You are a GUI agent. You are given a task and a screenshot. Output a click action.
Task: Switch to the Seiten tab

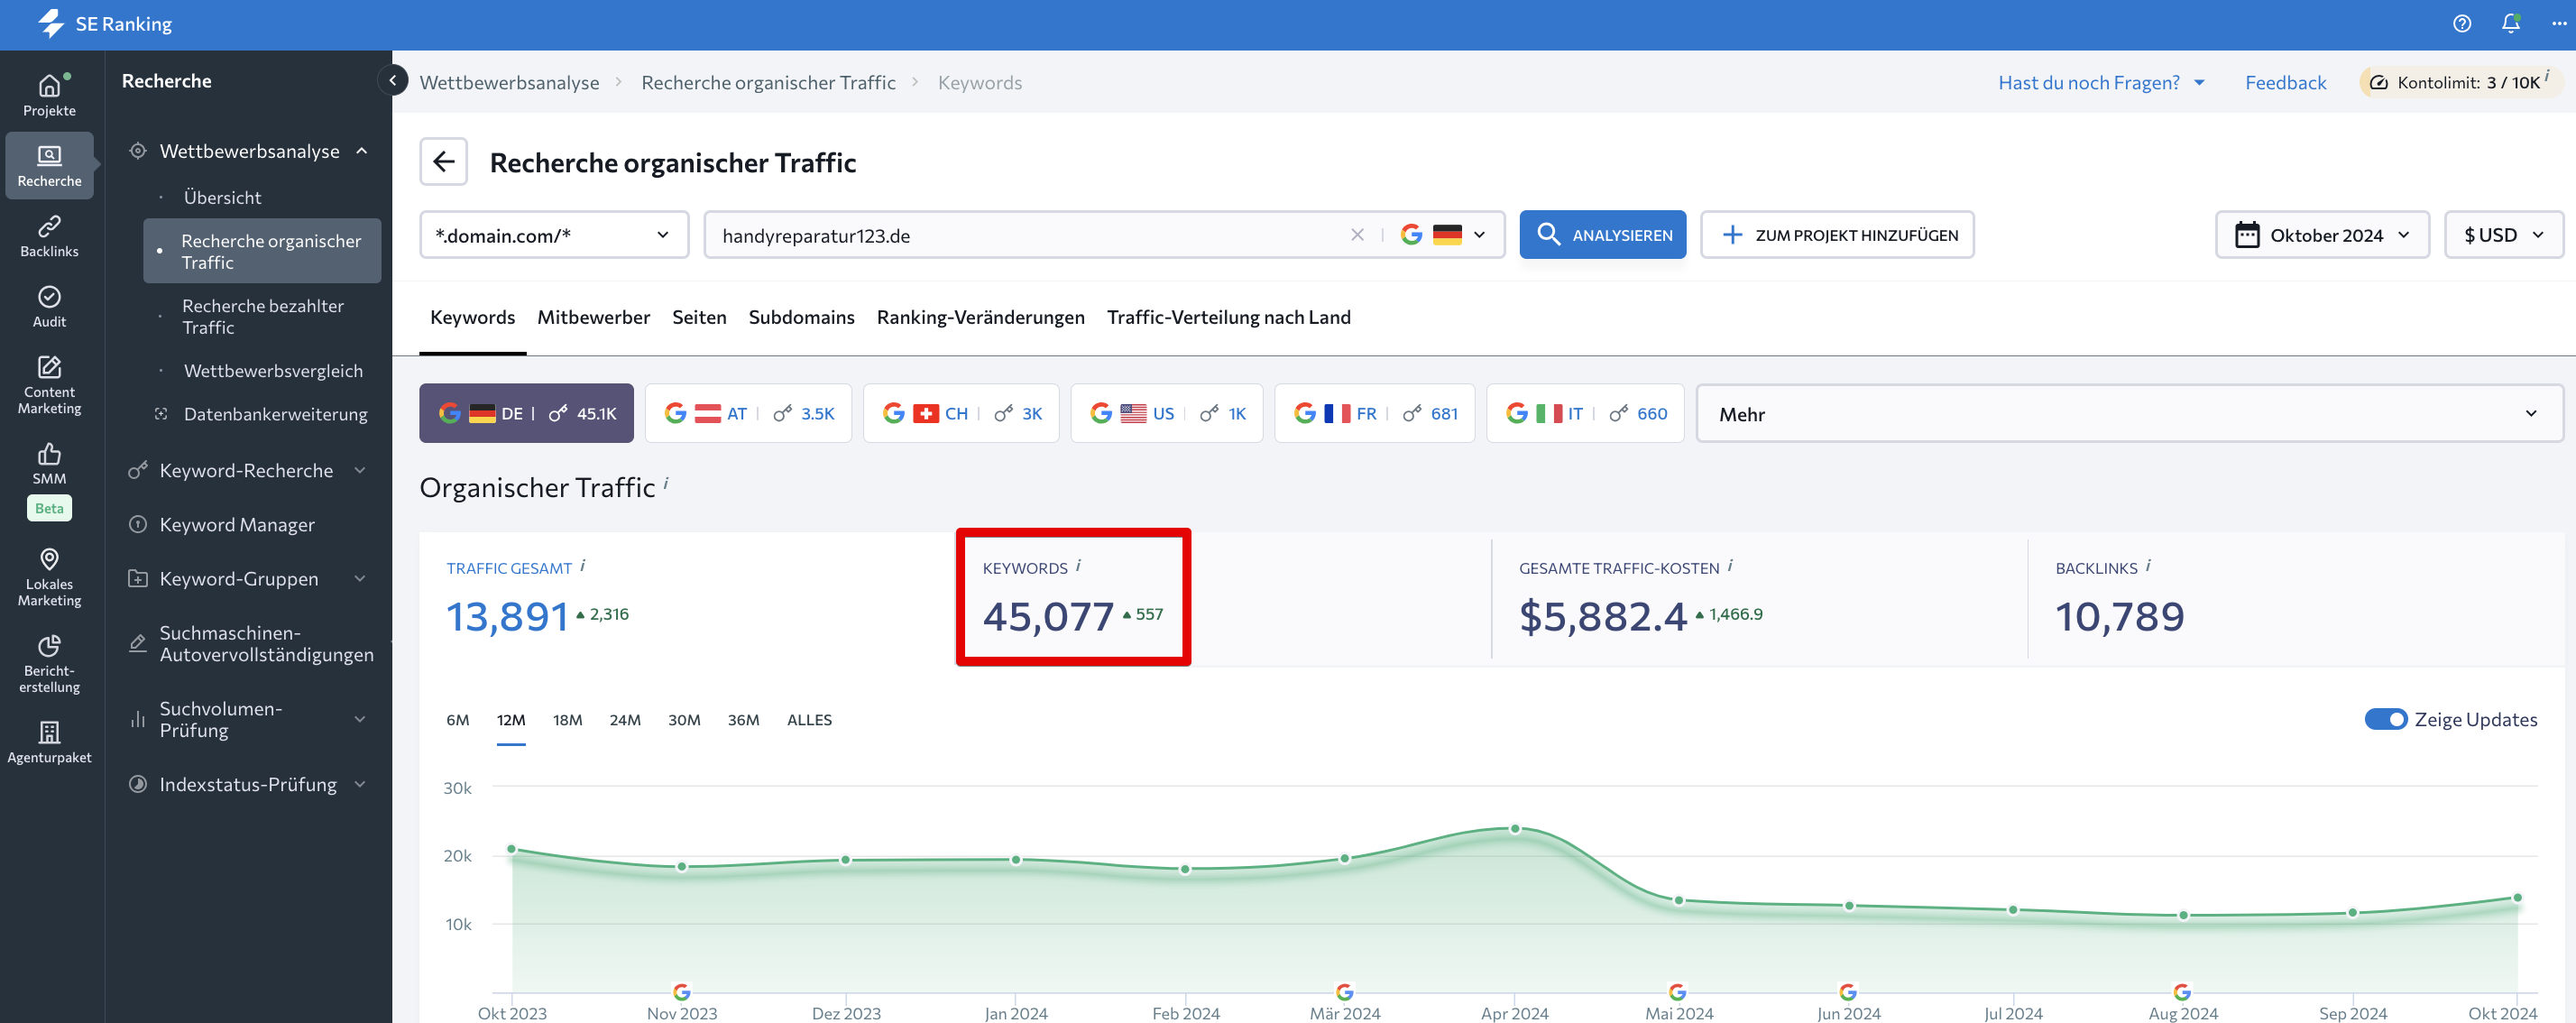tap(699, 317)
